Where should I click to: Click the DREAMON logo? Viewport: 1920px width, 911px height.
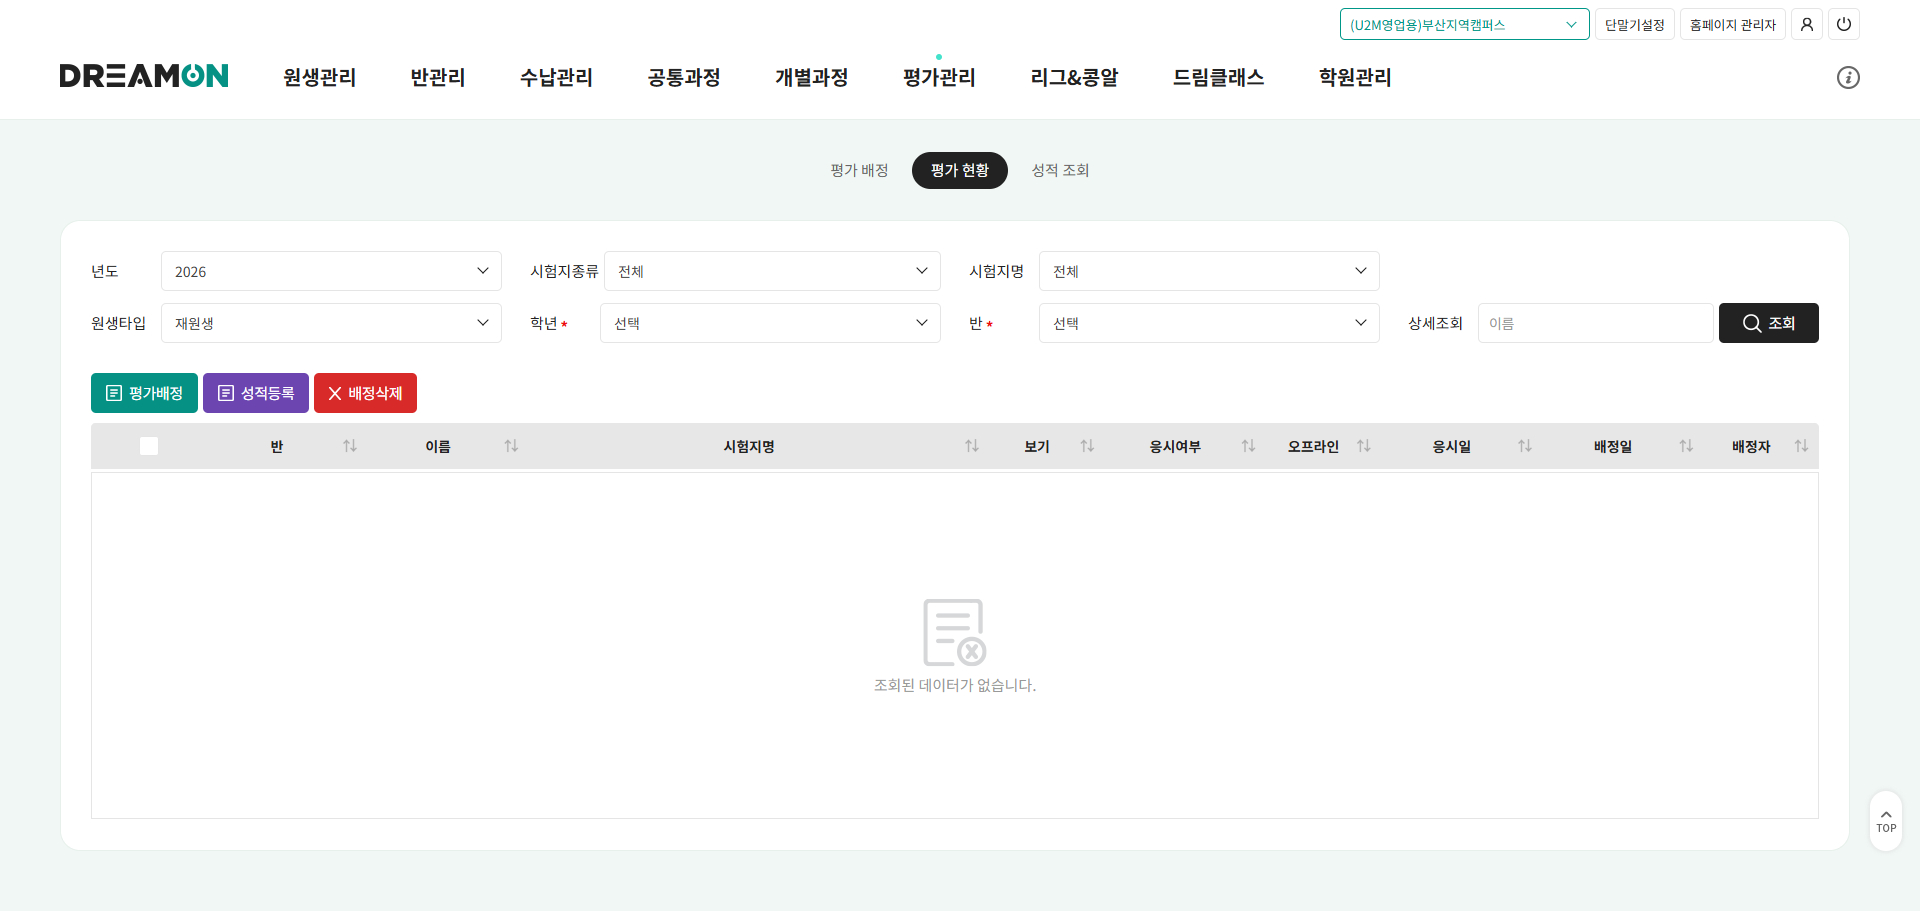click(x=144, y=76)
